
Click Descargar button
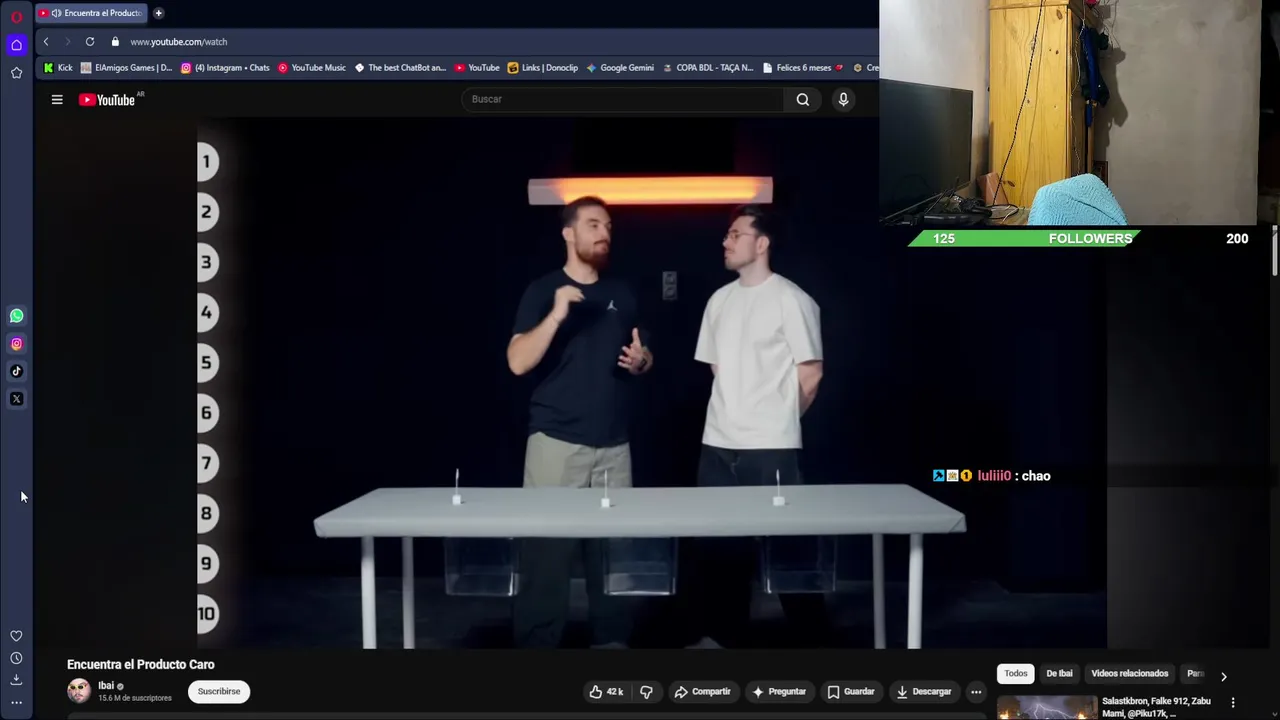click(924, 692)
